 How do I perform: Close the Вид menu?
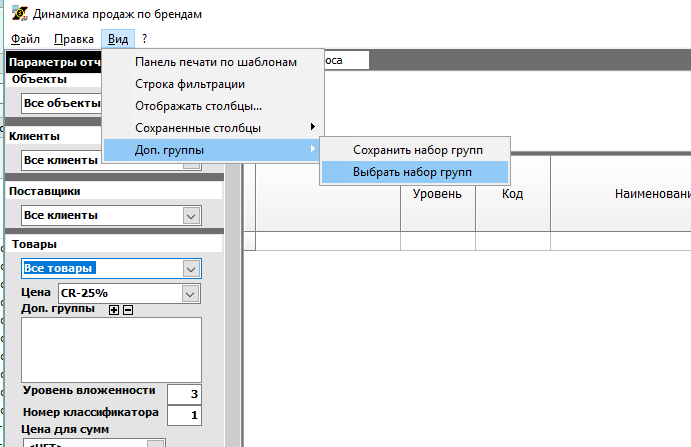point(118,39)
